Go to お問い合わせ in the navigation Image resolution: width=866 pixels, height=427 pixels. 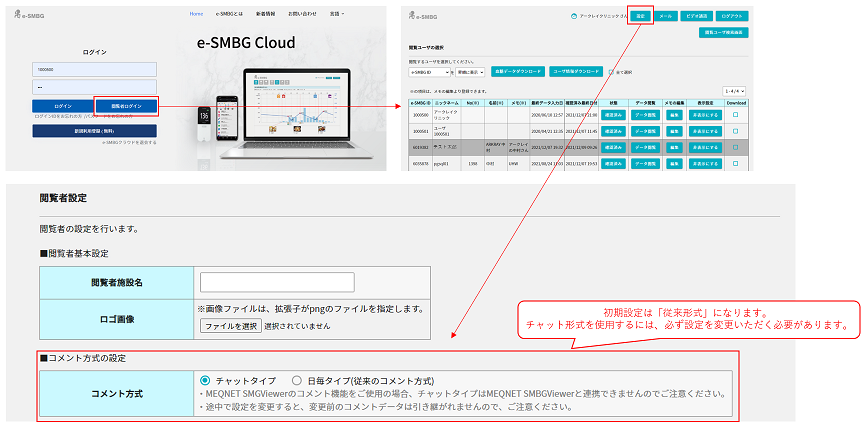tap(300, 14)
